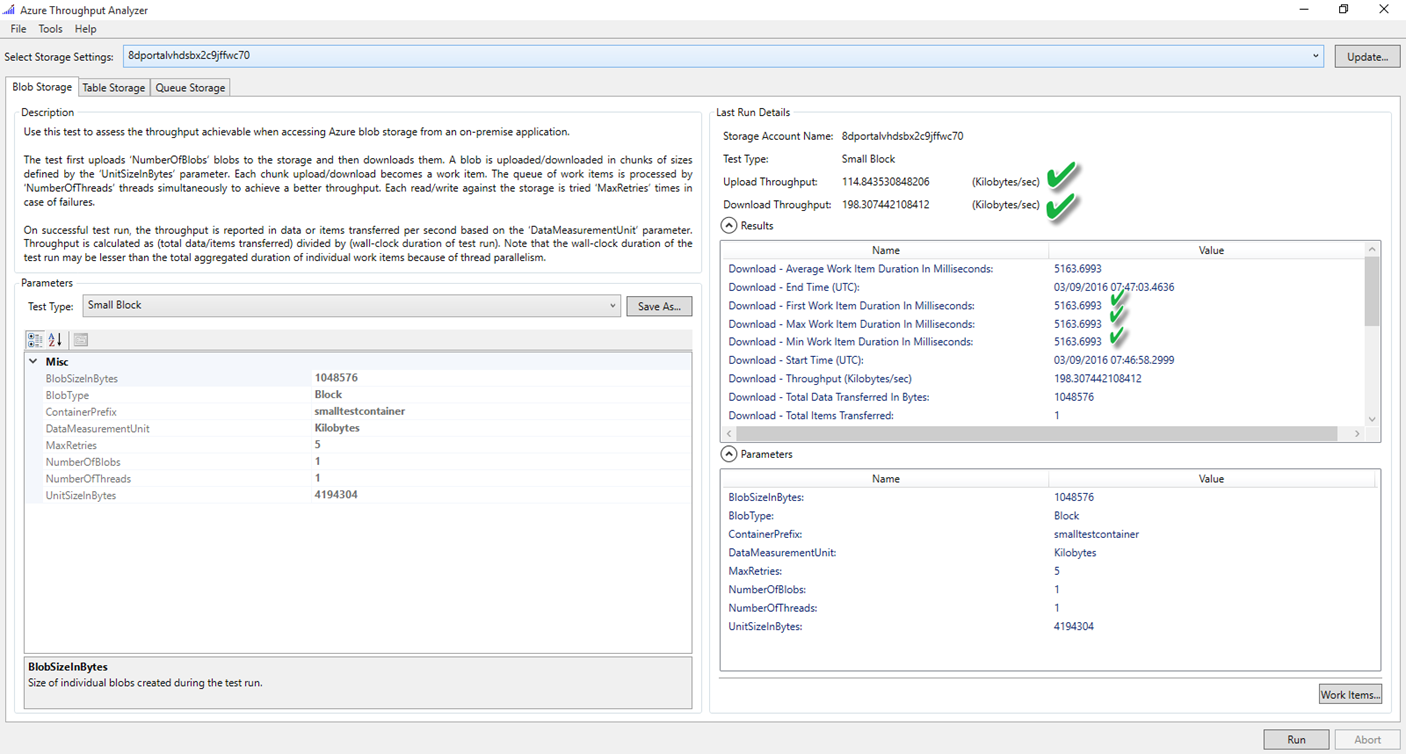Open the File menu

18,29
